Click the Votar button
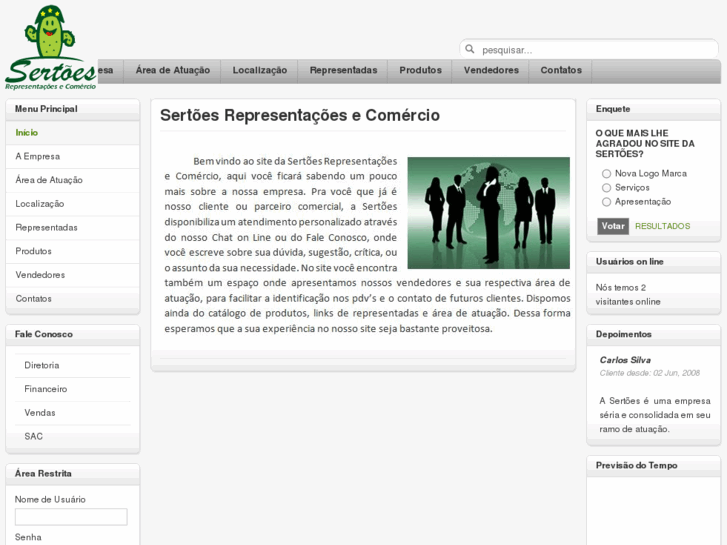 (x=613, y=226)
